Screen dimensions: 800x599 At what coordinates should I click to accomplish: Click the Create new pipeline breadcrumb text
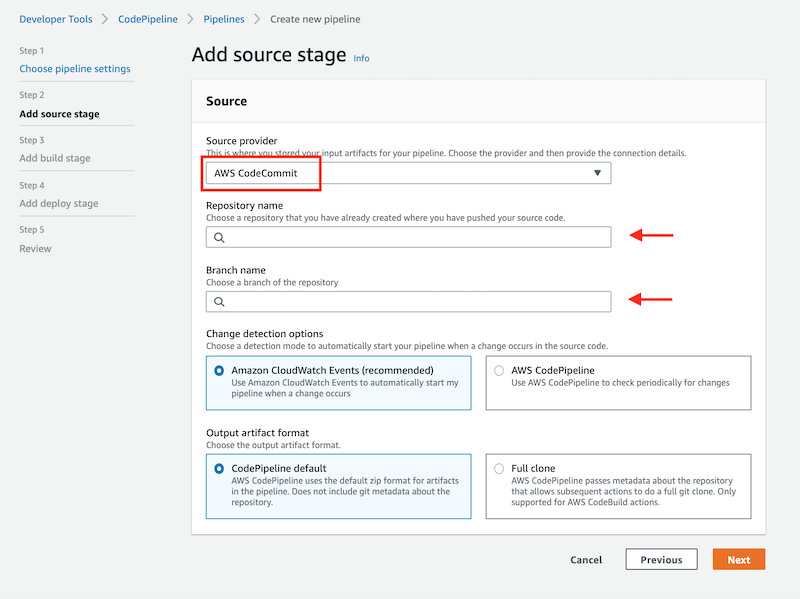click(x=315, y=19)
